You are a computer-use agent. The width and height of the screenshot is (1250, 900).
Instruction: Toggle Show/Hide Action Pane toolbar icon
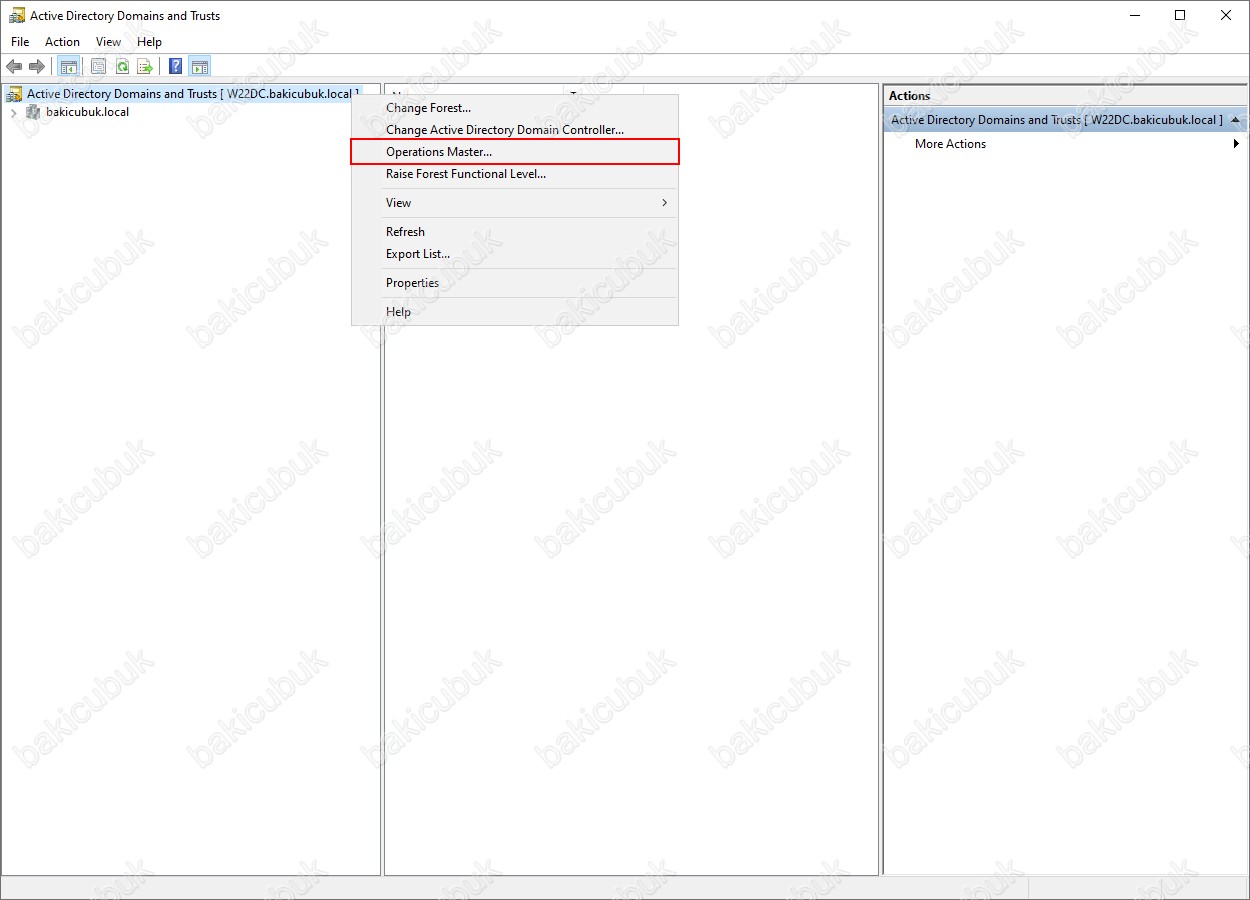[199, 67]
